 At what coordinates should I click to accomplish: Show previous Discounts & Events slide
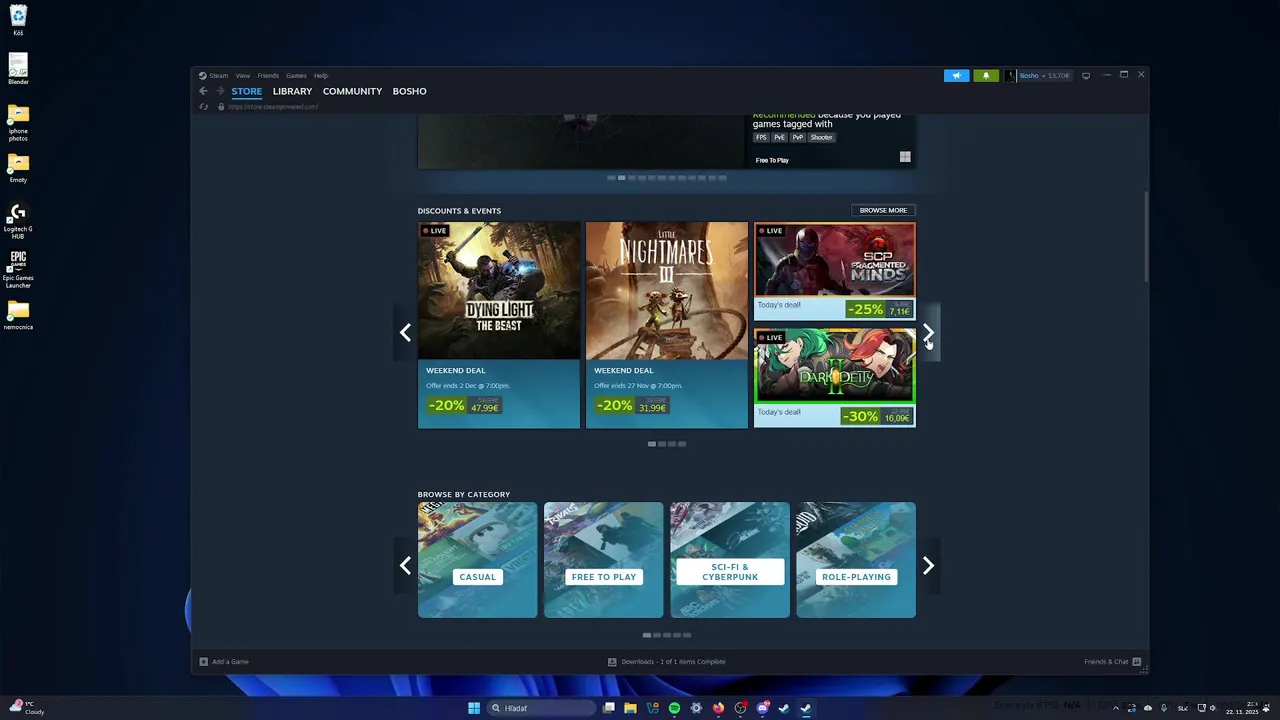pyautogui.click(x=405, y=333)
